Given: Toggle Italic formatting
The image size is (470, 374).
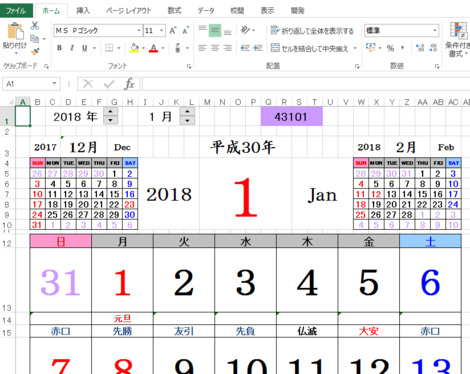Looking at the screenshot, I should point(72,48).
